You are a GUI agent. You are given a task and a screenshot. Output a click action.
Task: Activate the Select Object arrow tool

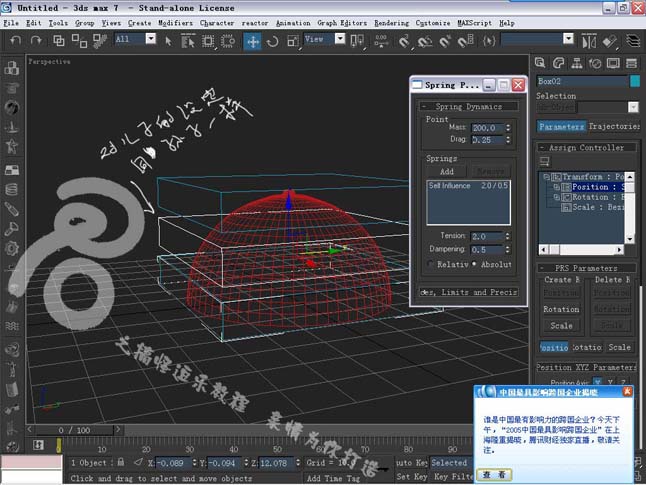click(x=169, y=41)
